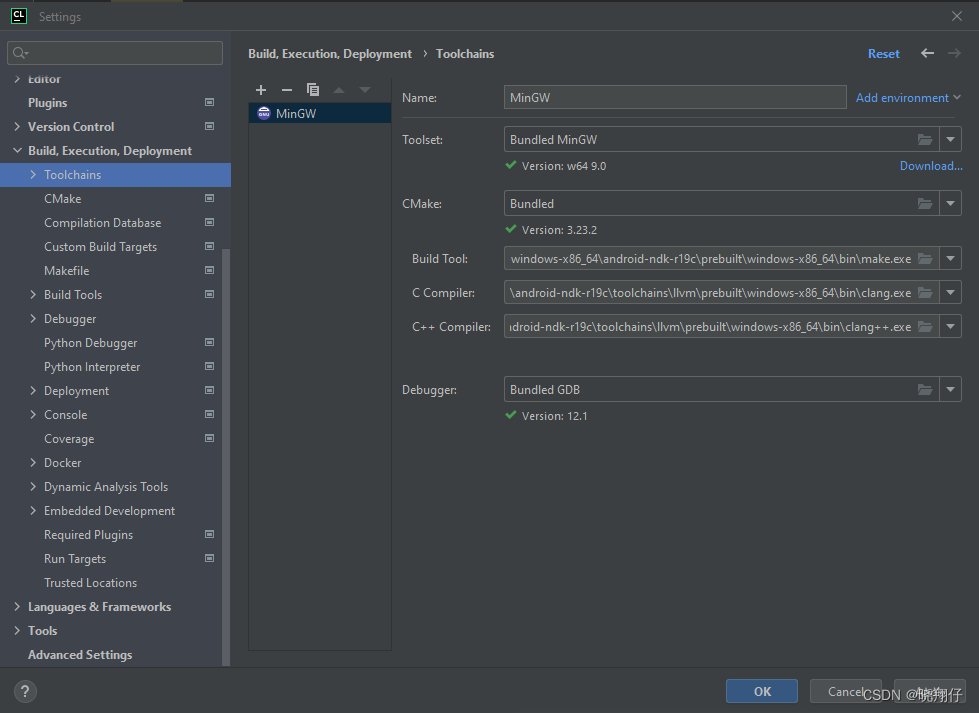
Task: Select MinGW toolchain in list
Action: point(320,113)
